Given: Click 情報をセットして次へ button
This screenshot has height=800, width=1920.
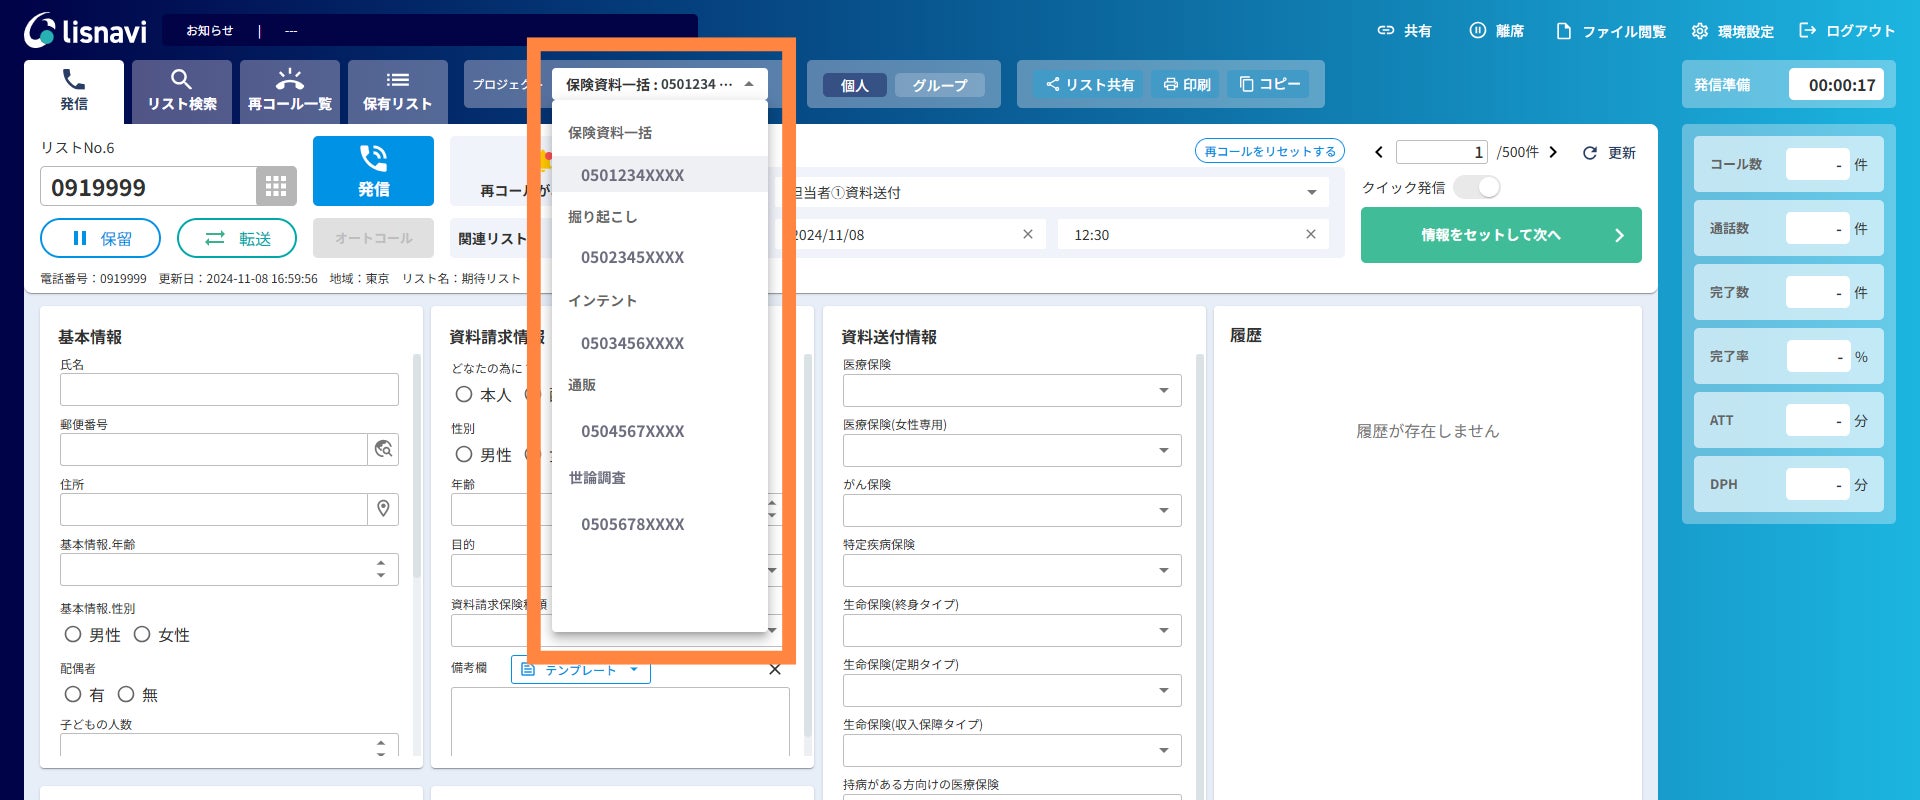Looking at the screenshot, I should [x=1501, y=235].
